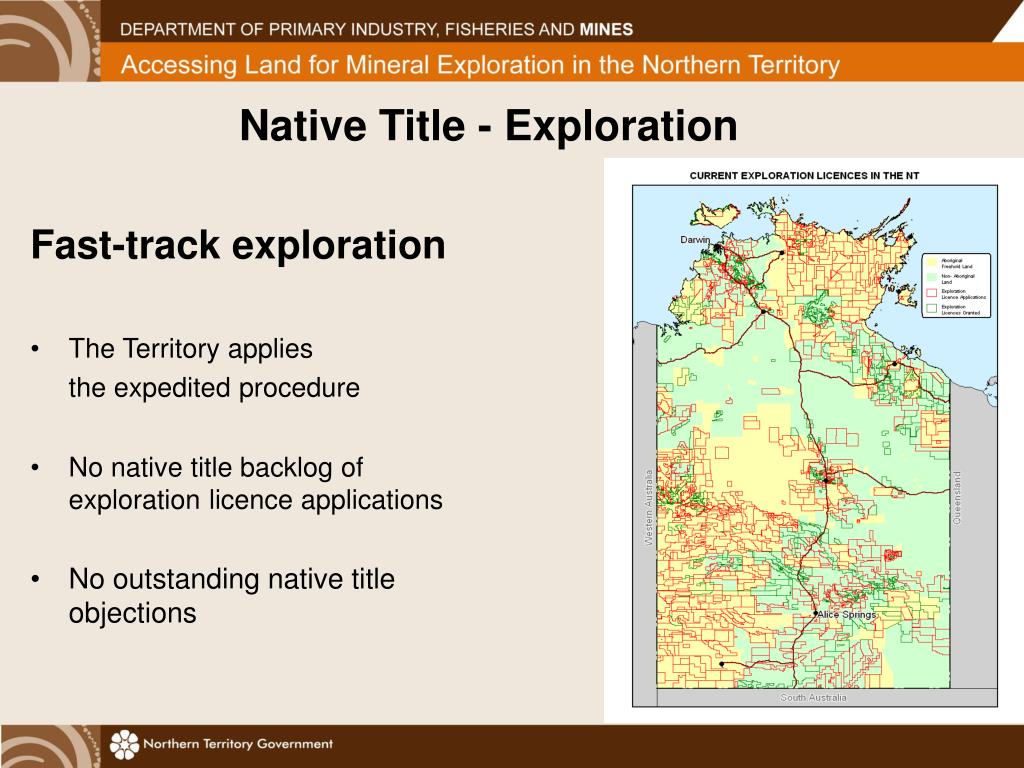Click the 'Non-Aboriginal Land' legend label

pyautogui.click(x=958, y=279)
